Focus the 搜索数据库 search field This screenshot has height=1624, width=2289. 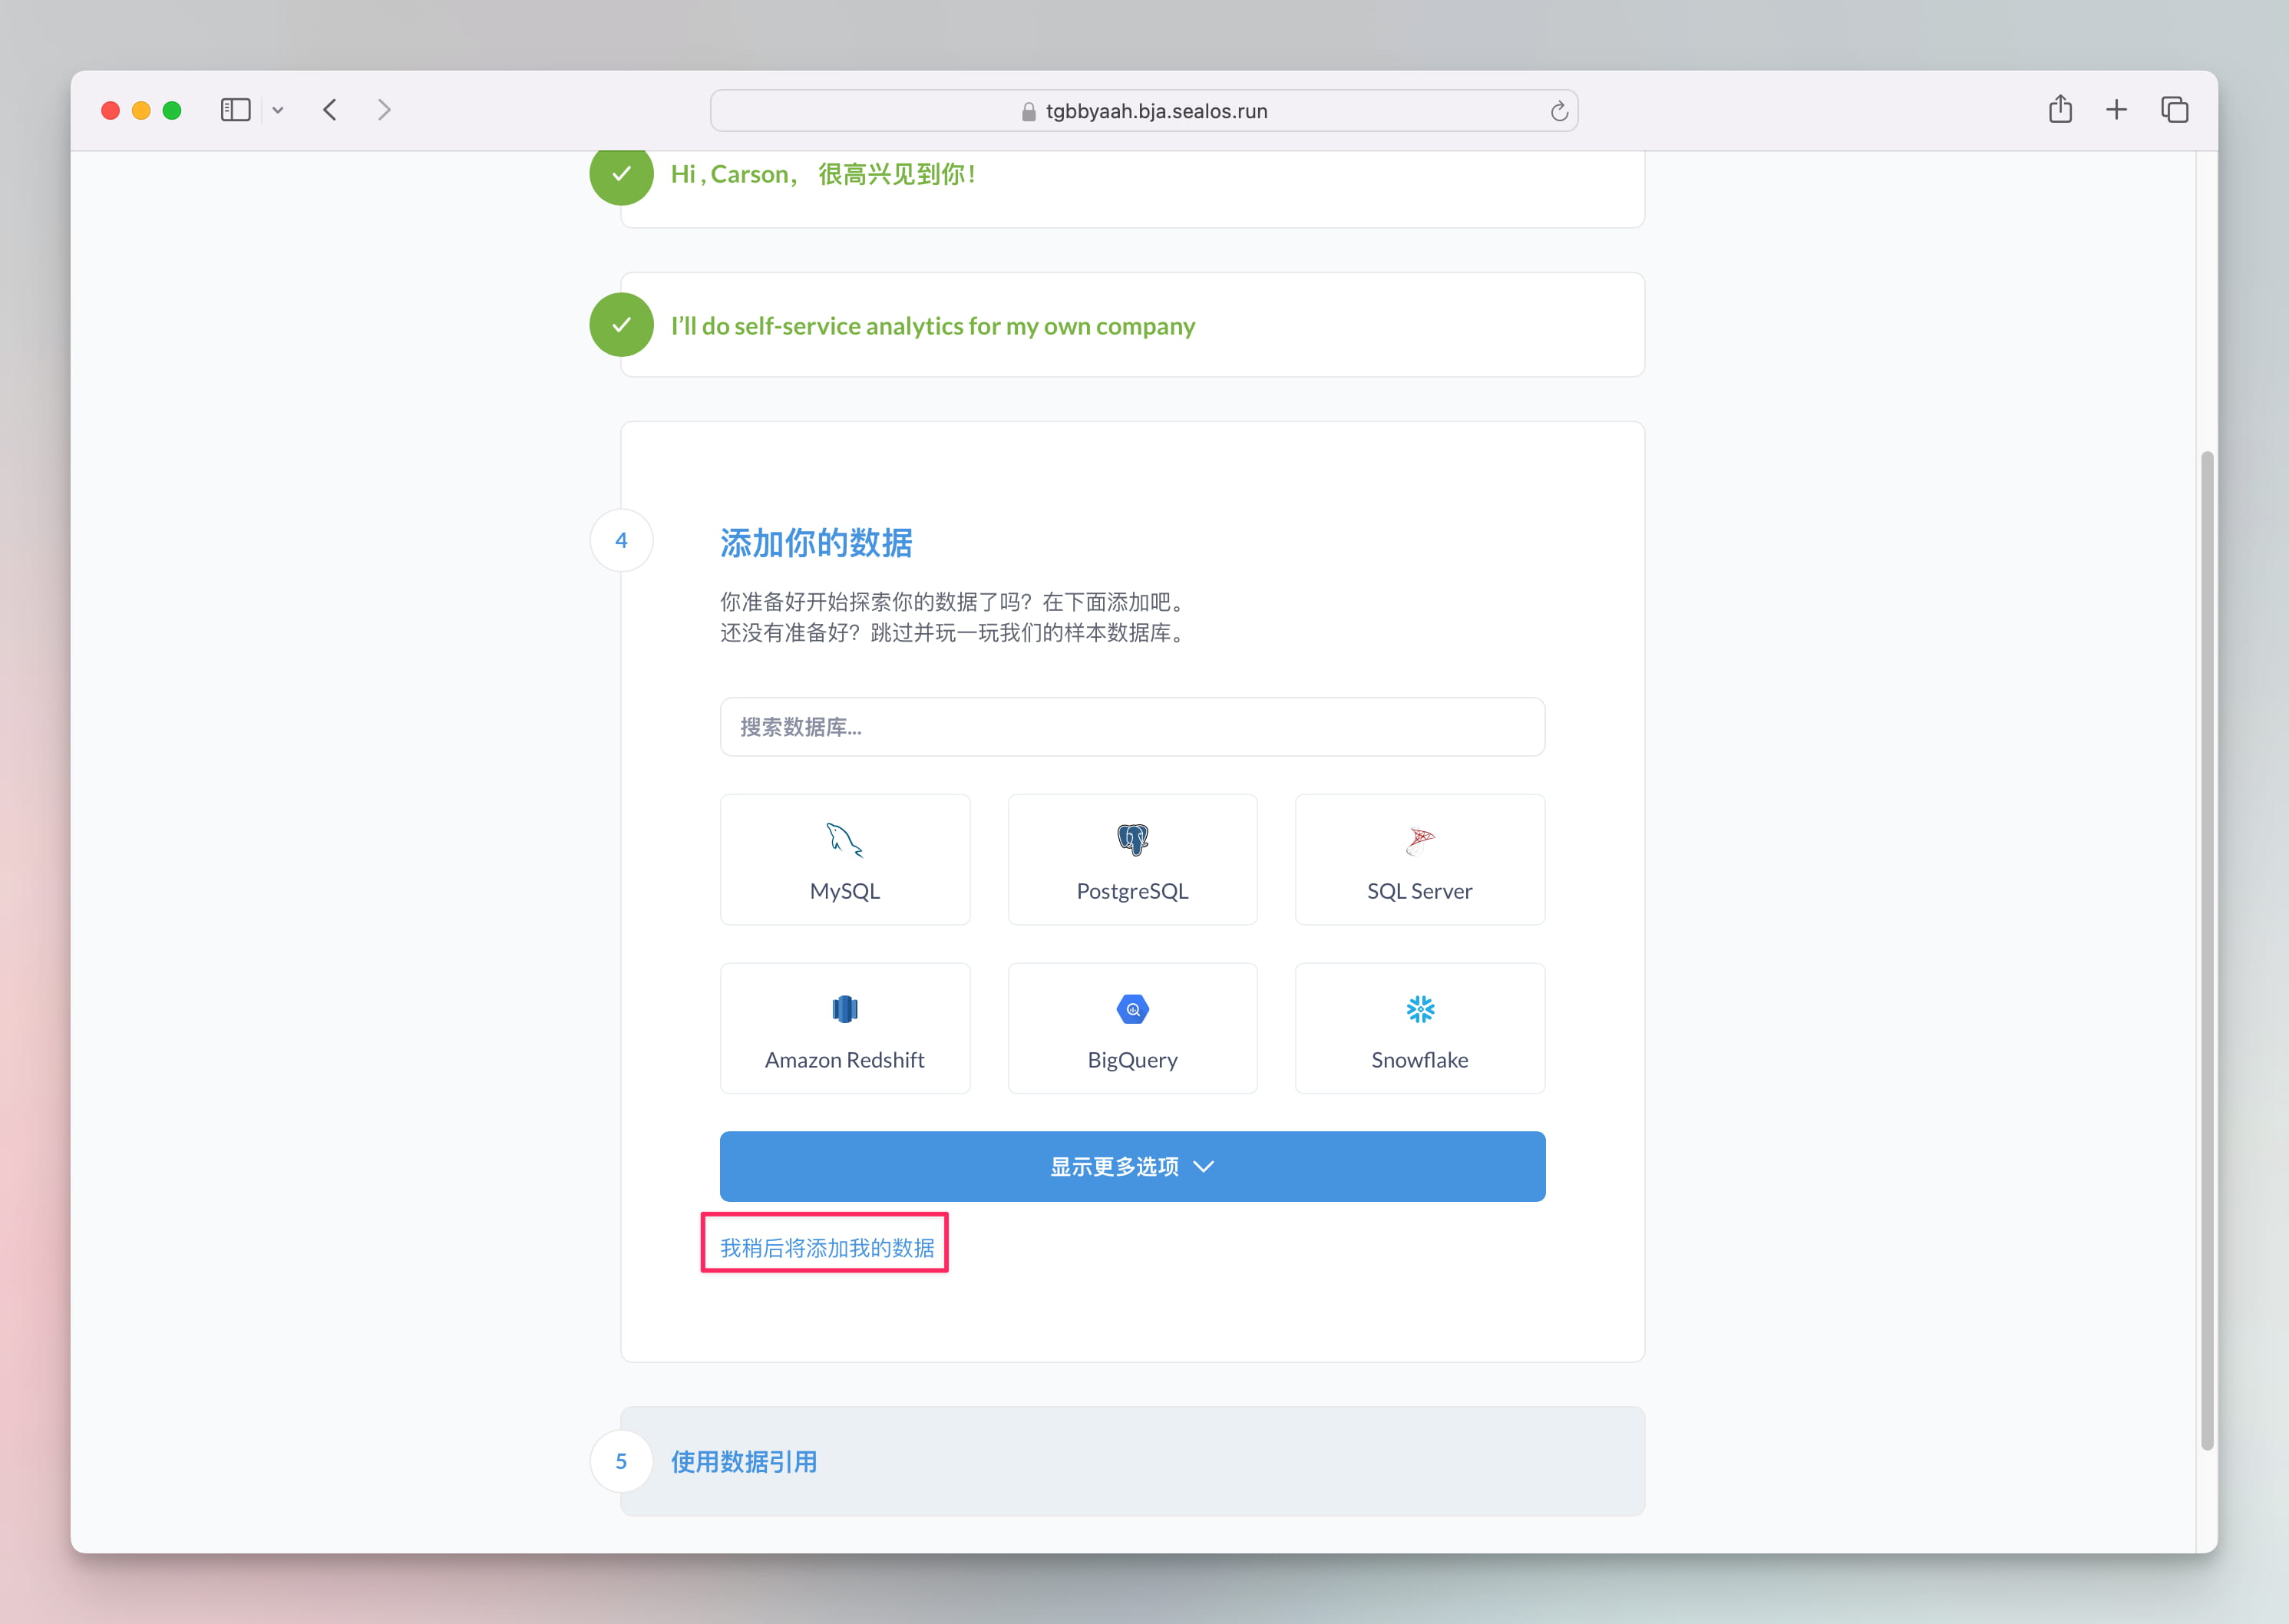click(x=1132, y=727)
